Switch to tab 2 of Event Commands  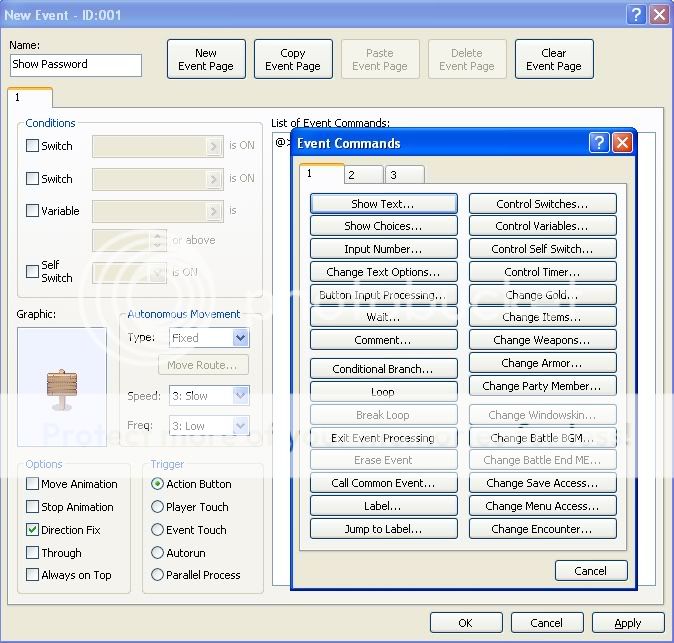tap(363, 175)
